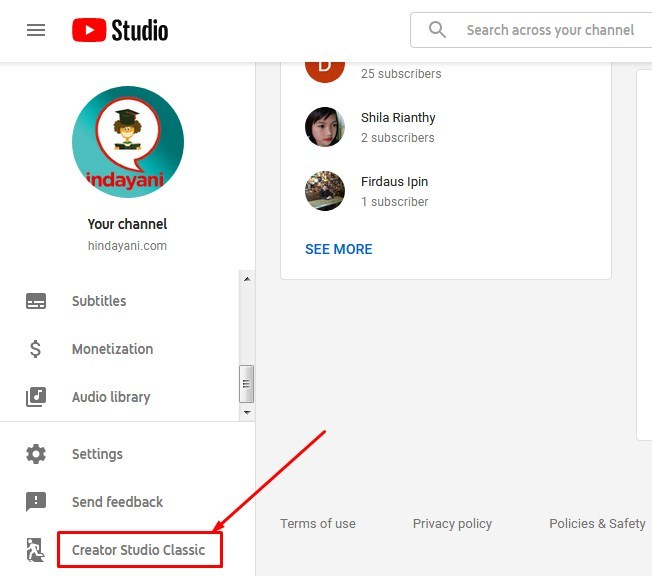
Task: Open the Audio library page
Action: point(111,397)
